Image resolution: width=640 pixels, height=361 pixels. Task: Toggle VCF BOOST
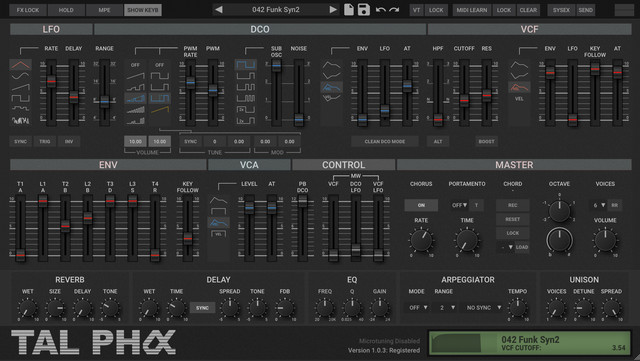[x=487, y=141]
